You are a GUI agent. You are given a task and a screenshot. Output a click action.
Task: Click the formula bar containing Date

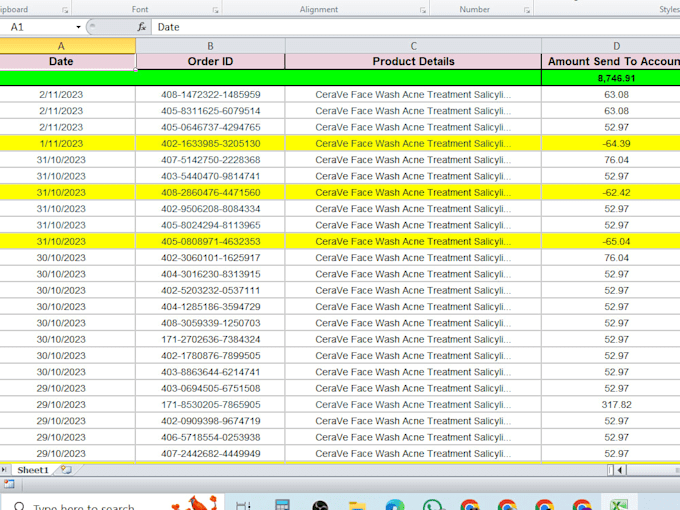click(415, 27)
